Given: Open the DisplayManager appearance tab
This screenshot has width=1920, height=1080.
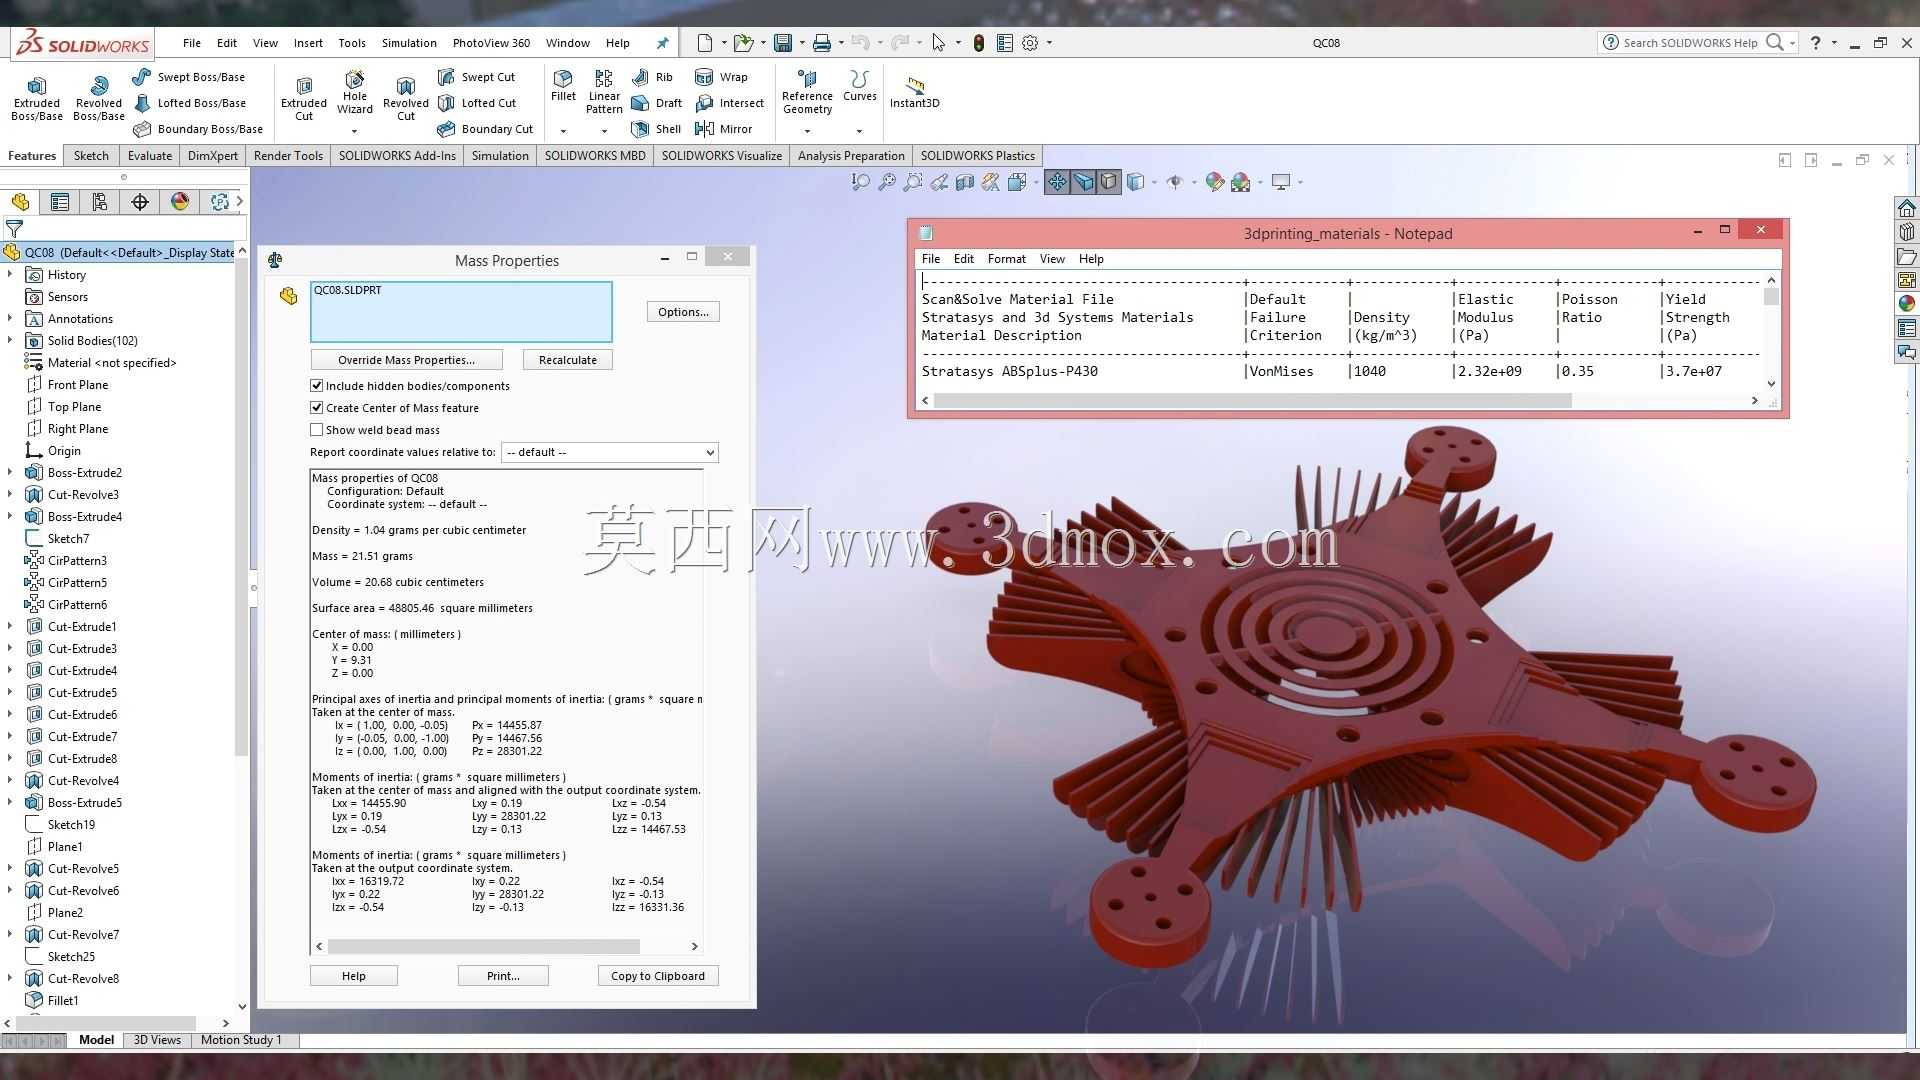Looking at the screenshot, I should pyautogui.click(x=180, y=202).
